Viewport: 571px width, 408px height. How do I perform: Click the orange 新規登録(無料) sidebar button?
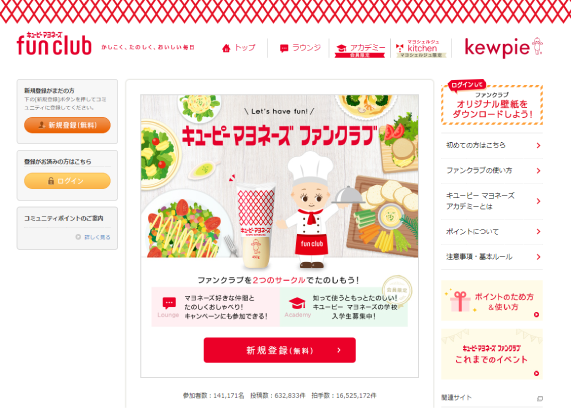coord(67,125)
